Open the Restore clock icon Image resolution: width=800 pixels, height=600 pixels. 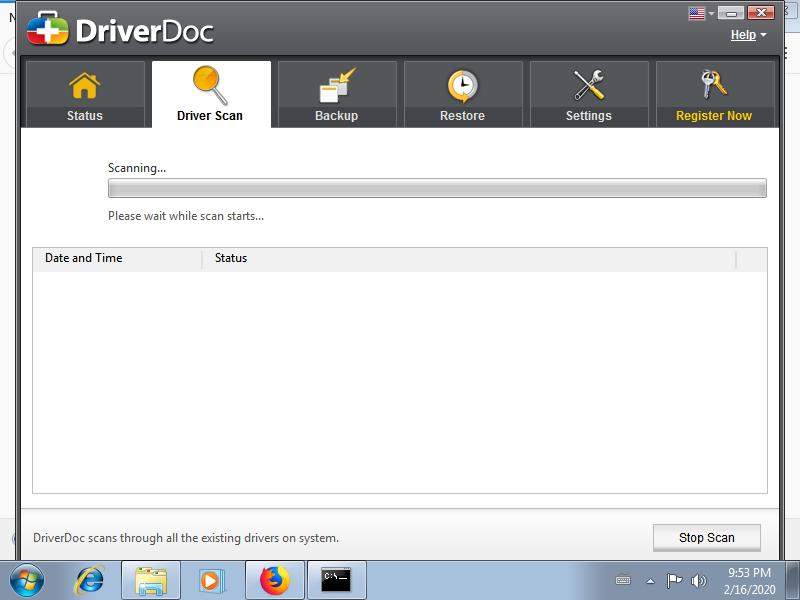click(x=462, y=86)
